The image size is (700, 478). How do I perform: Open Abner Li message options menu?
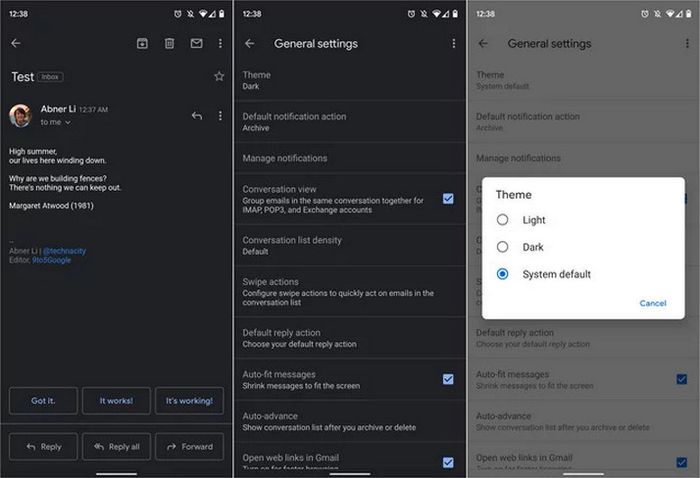pos(220,116)
